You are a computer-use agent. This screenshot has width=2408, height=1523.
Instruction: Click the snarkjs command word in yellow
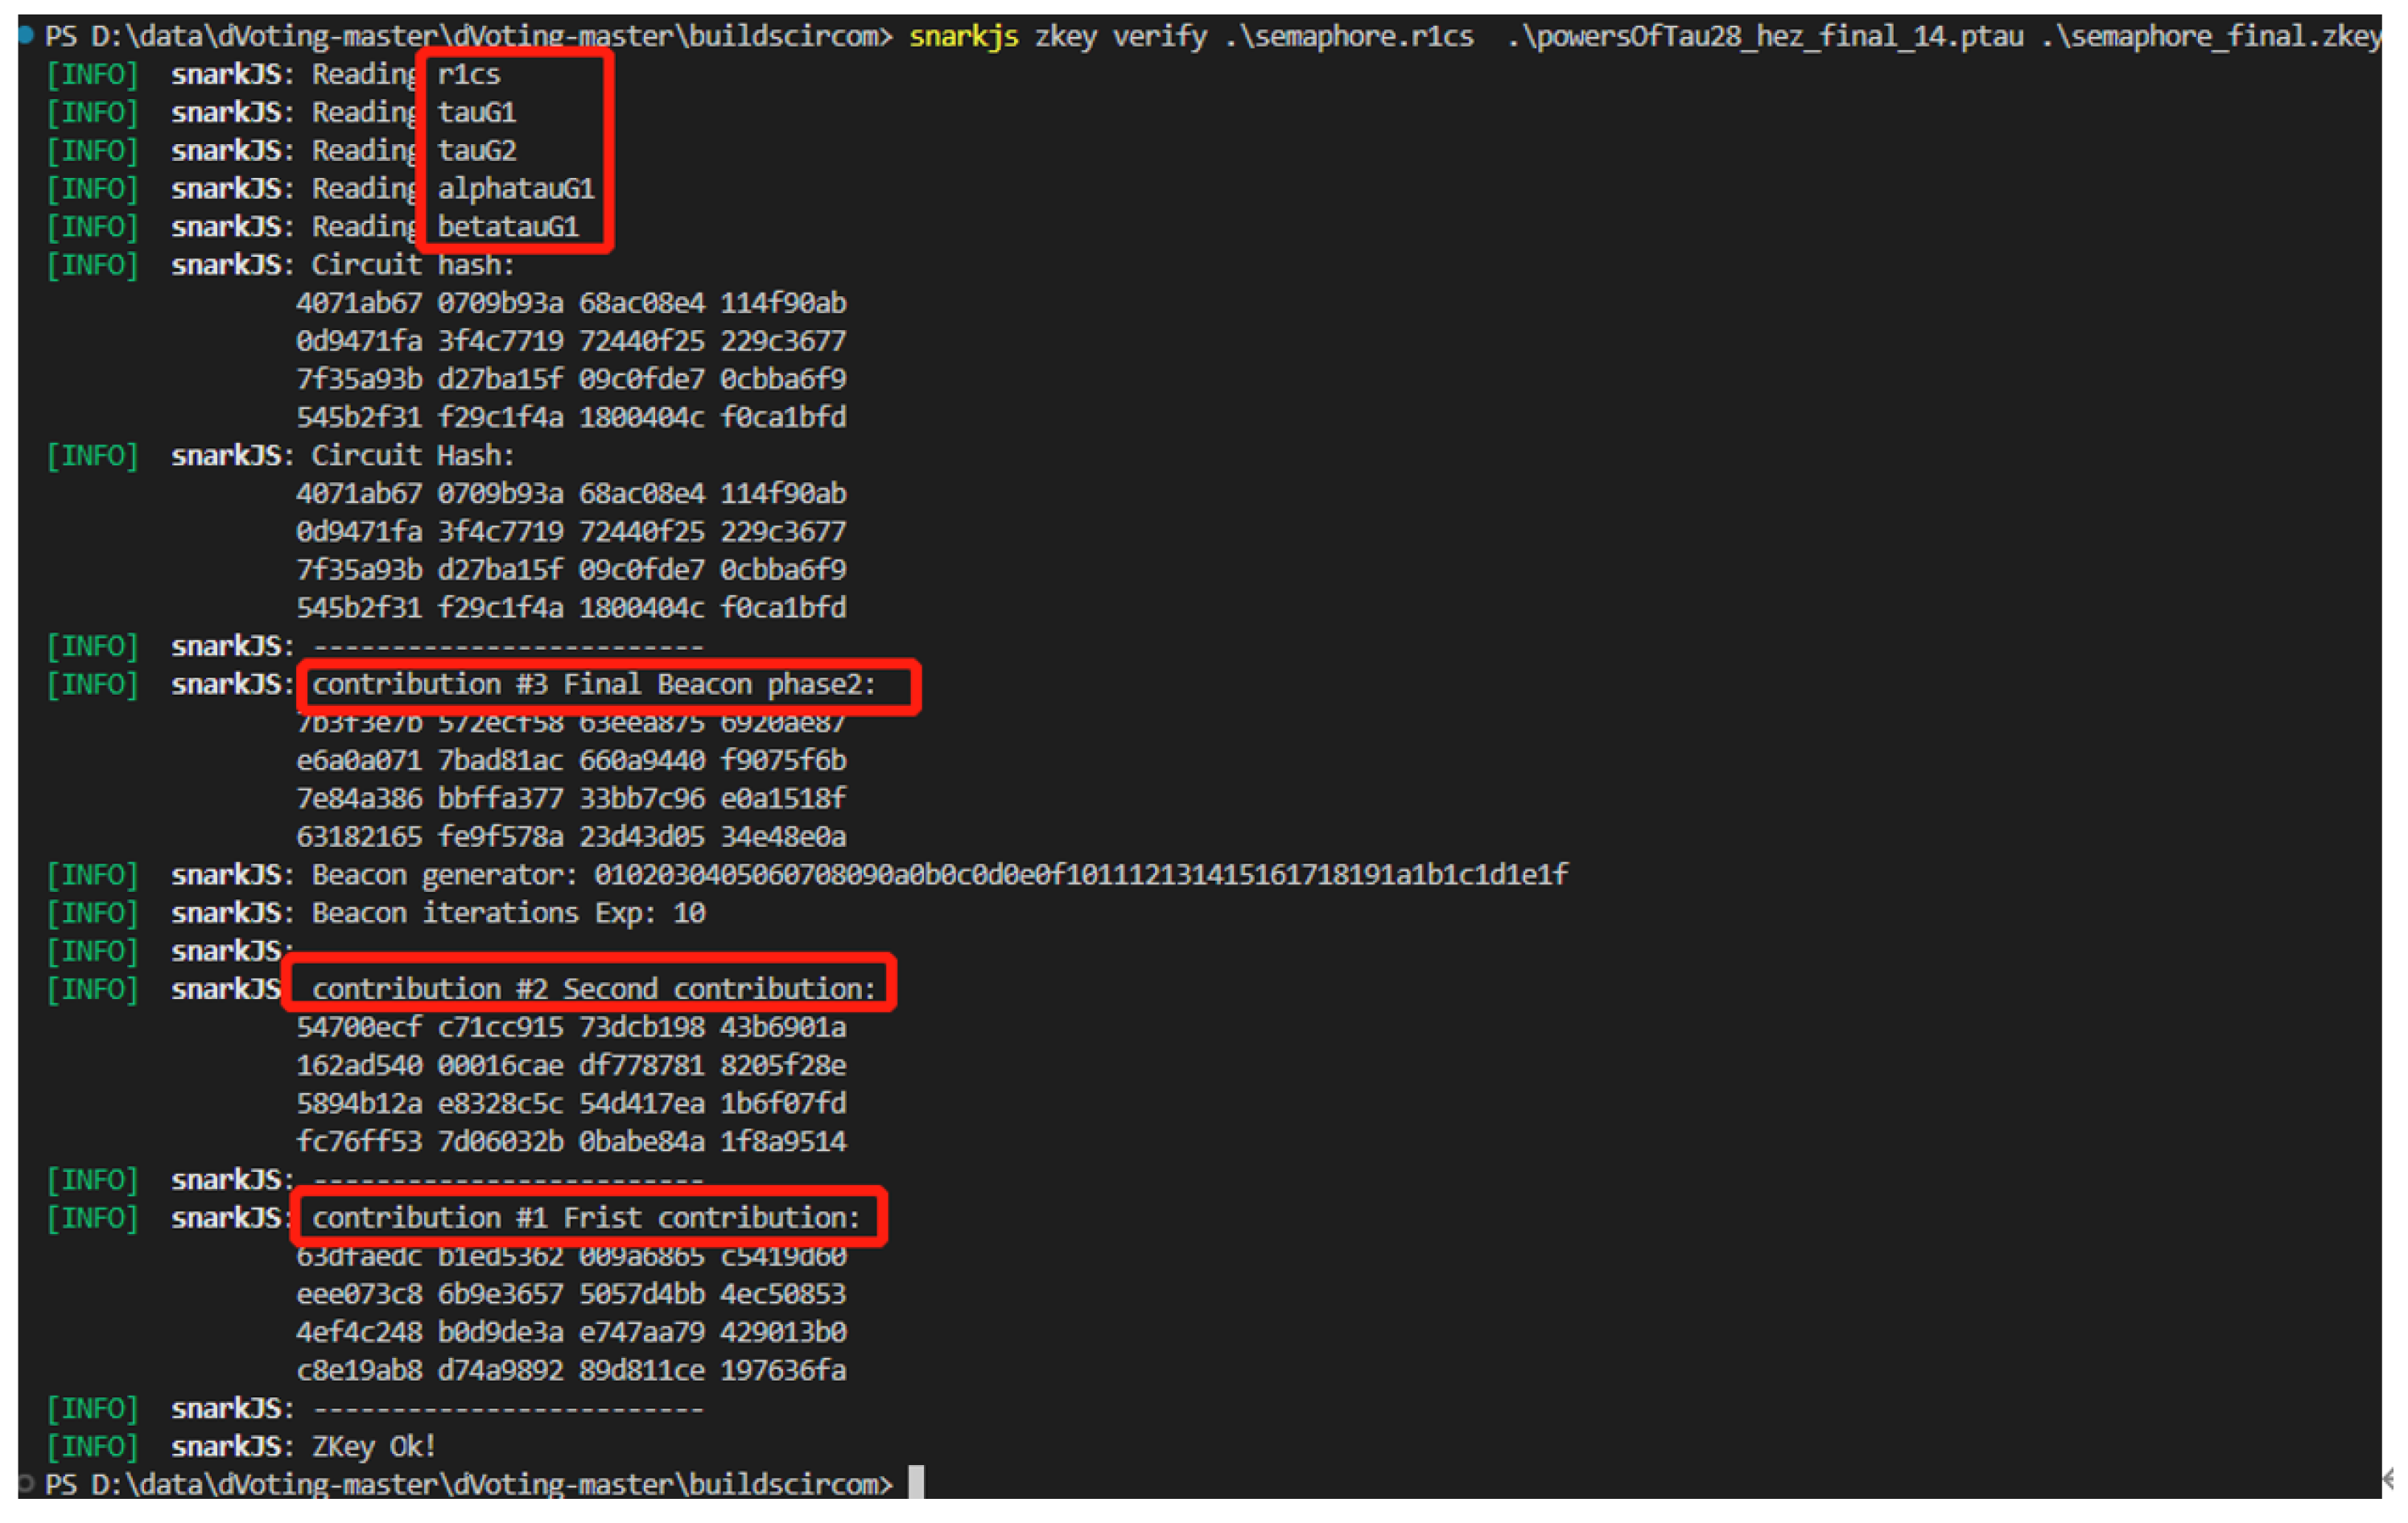(x=963, y=37)
